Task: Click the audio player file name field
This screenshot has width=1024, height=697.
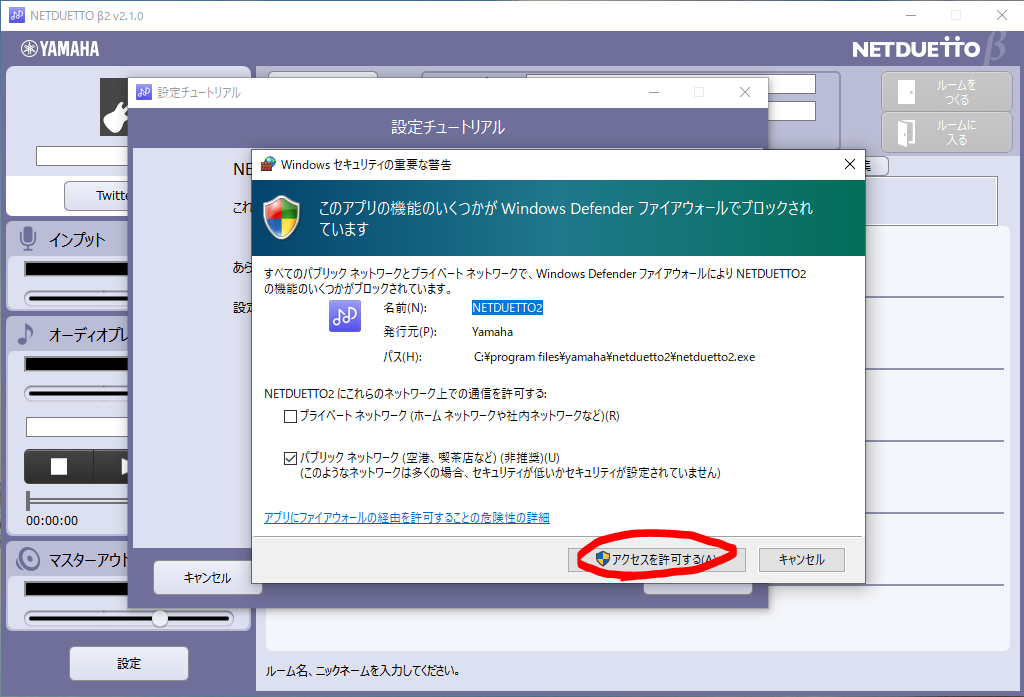Action: pos(77,427)
